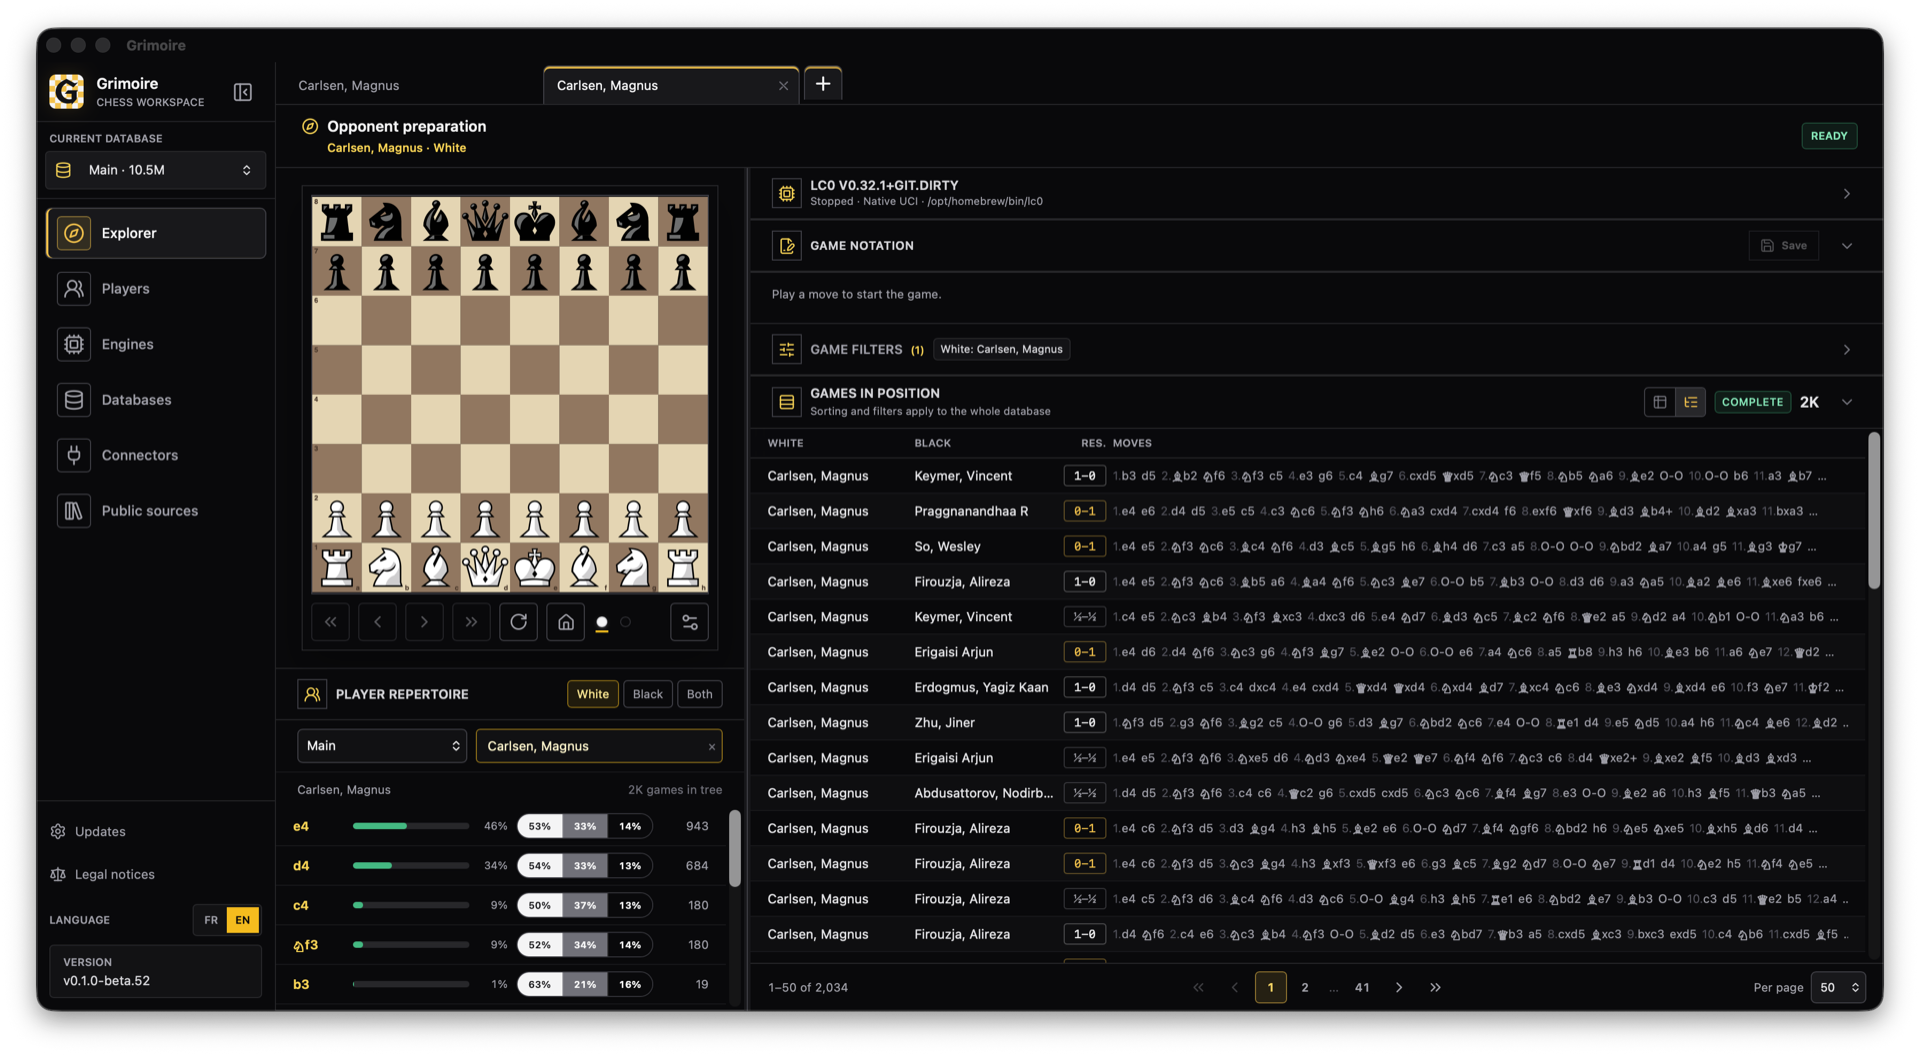1920x1056 pixels.
Task: Click the Opponent preparation compass icon
Action: point(310,126)
